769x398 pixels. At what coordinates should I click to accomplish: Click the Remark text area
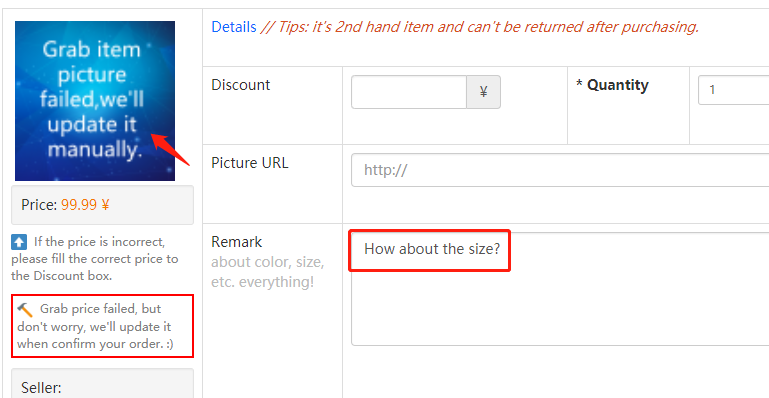pyautogui.click(x=560, y=289)
